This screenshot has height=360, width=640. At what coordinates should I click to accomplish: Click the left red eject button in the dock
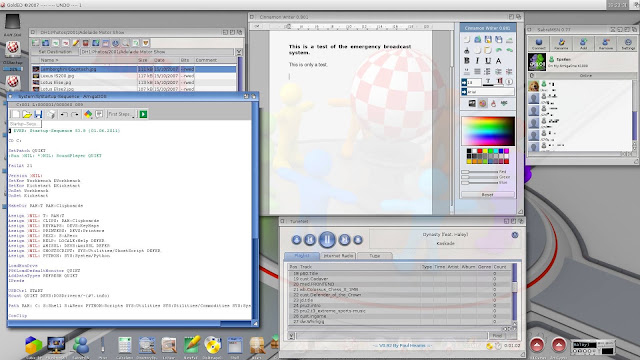537,345
